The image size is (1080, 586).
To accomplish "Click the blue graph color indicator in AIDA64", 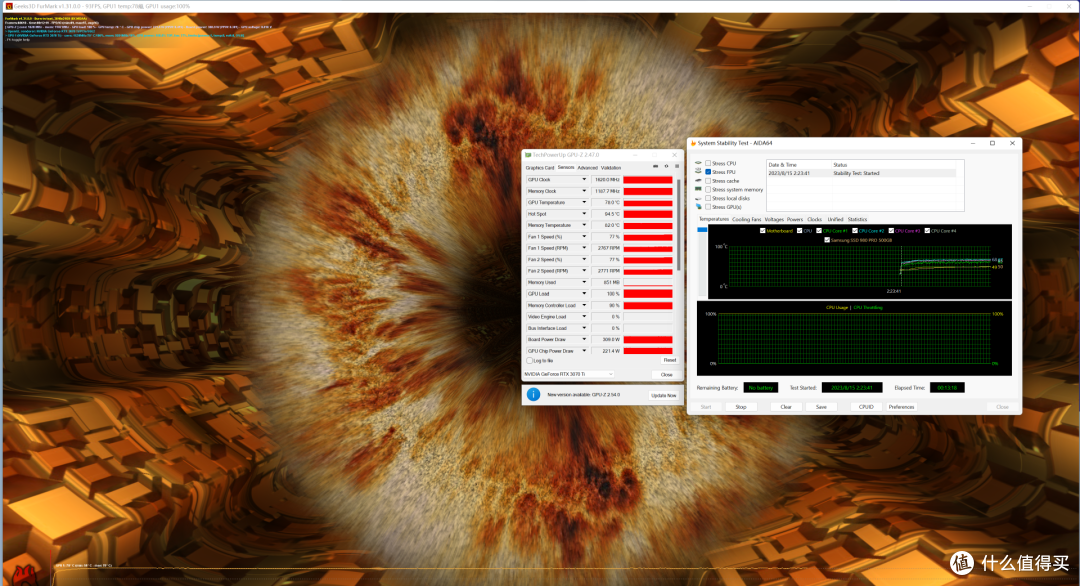I will [702, 230].
